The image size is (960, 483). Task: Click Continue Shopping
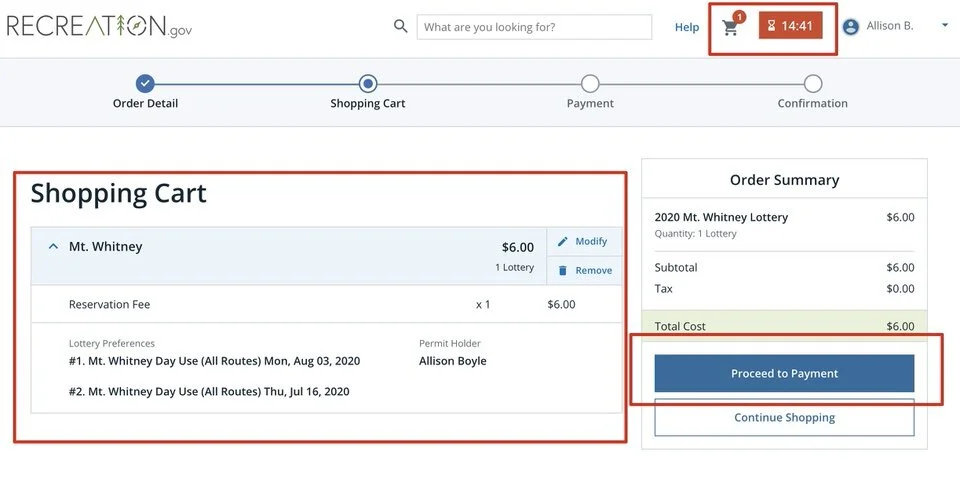(x=784, y=417)
